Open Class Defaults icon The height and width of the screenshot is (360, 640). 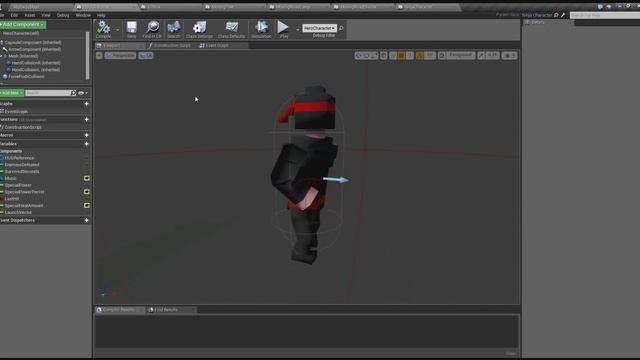pos(231,29)
